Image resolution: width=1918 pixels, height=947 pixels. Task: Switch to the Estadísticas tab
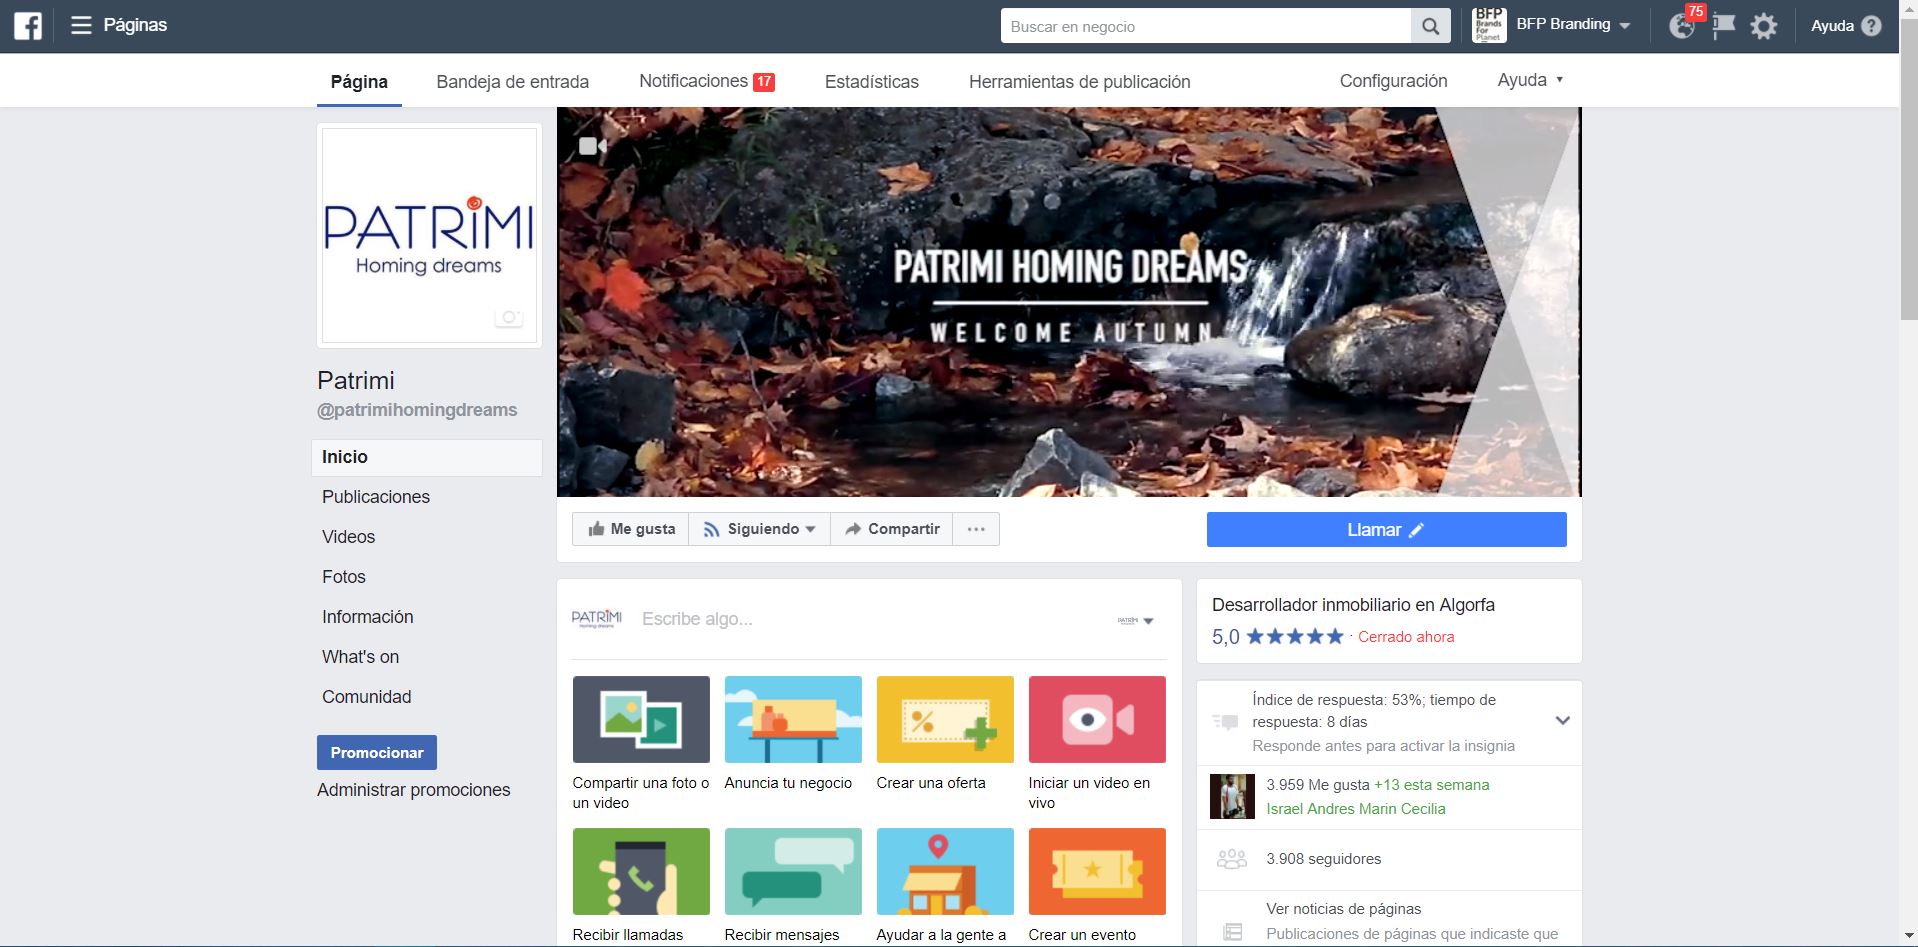[x=871, y=82]
